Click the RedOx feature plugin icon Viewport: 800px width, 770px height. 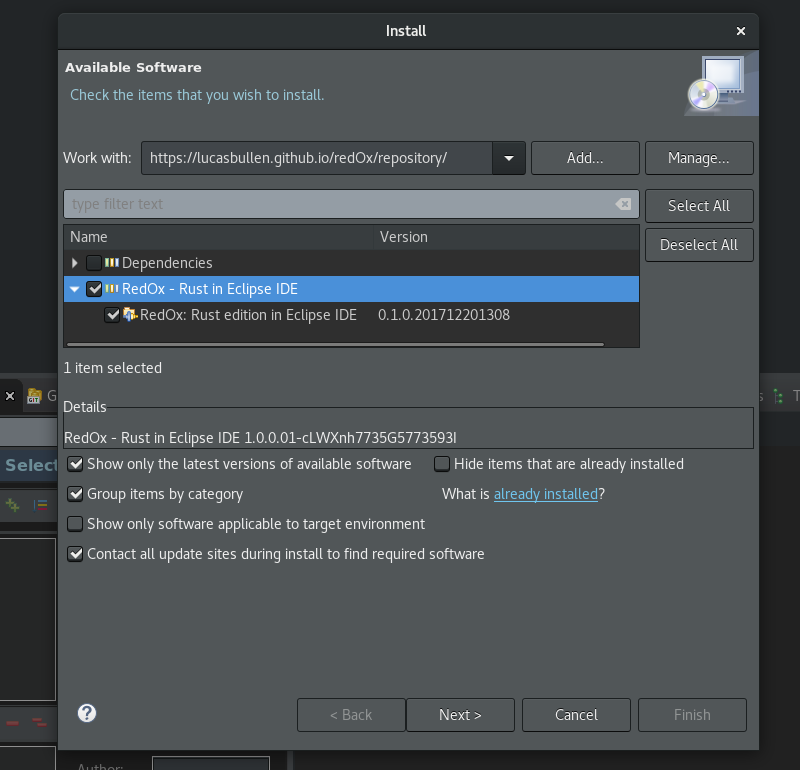tap(130, 315)
